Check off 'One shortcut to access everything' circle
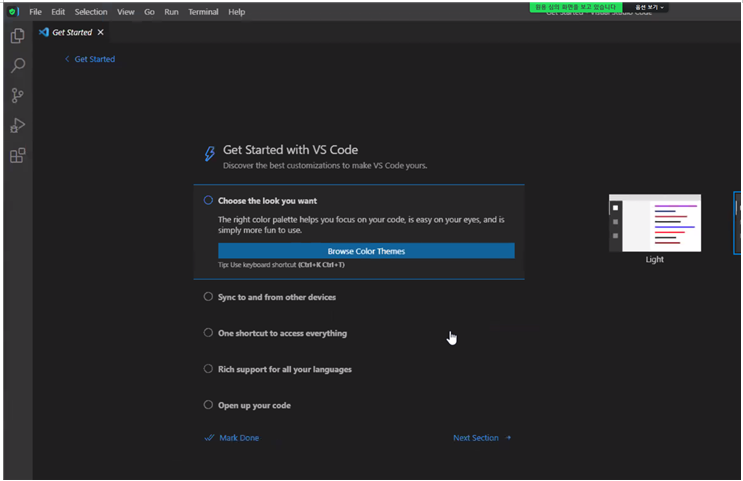This screenshot has height=481, width=743. click(x=208, y=333)
